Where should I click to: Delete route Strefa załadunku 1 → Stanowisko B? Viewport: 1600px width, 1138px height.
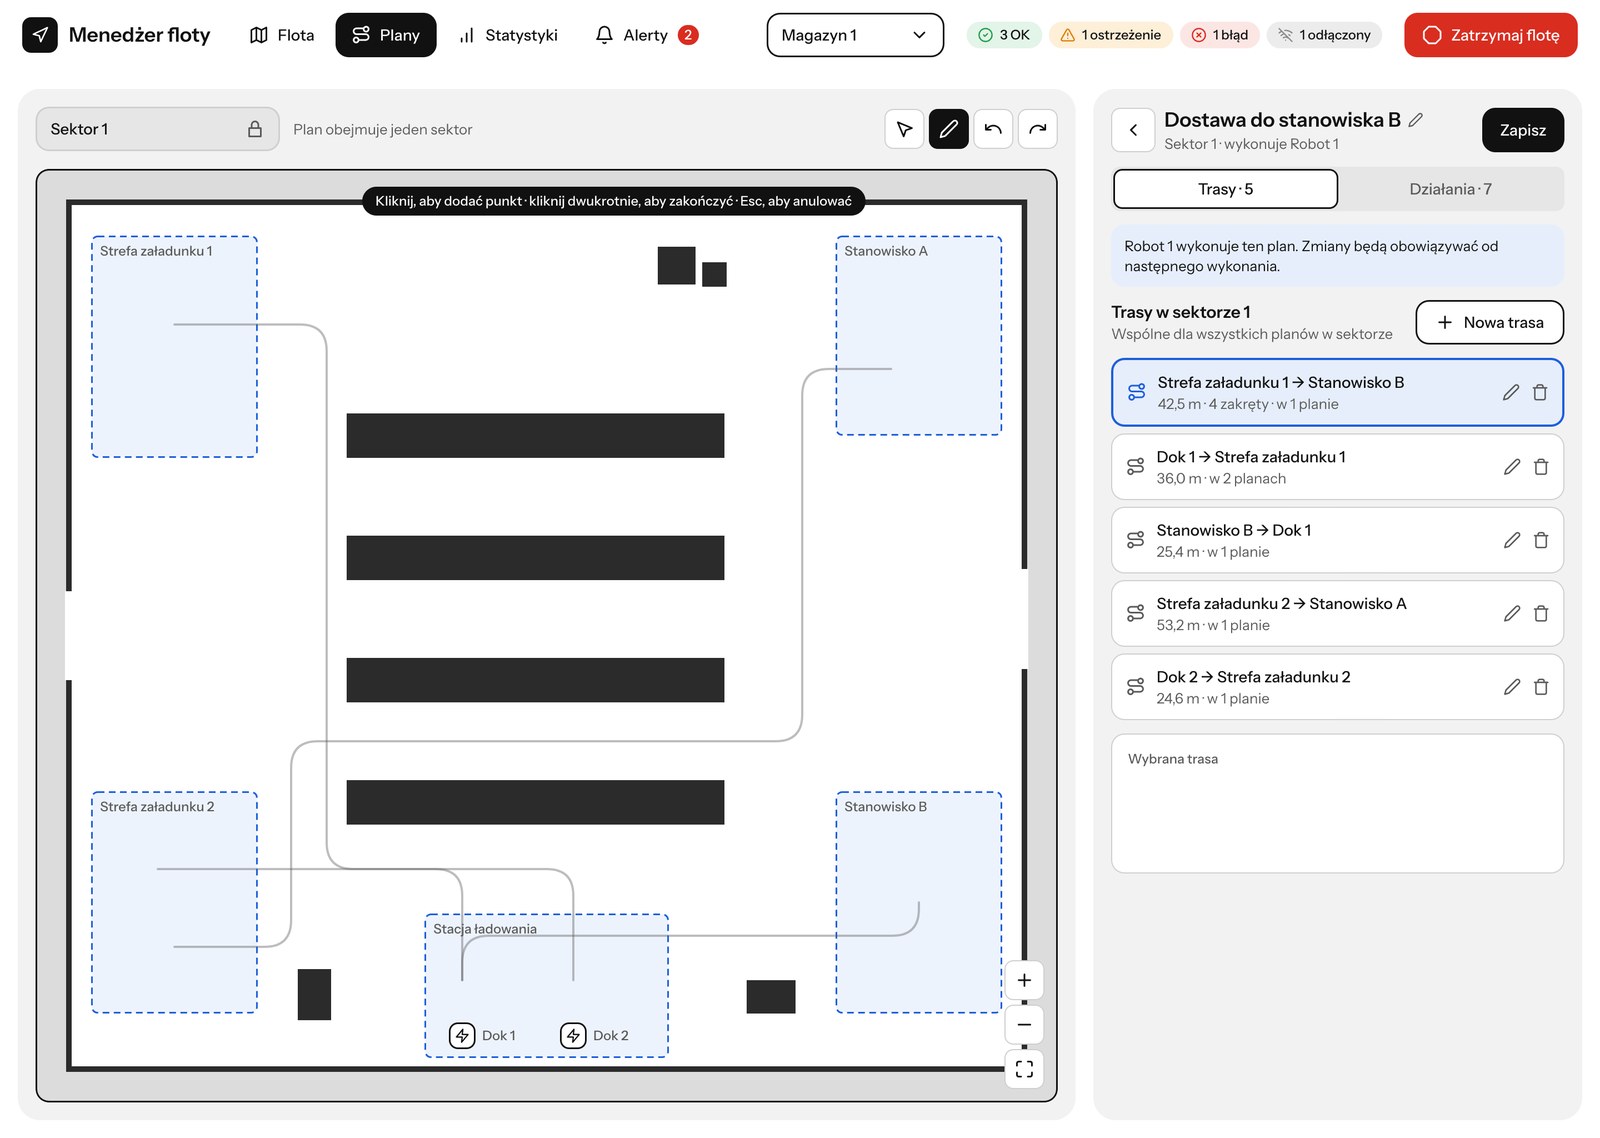[x=1540, y=393]
